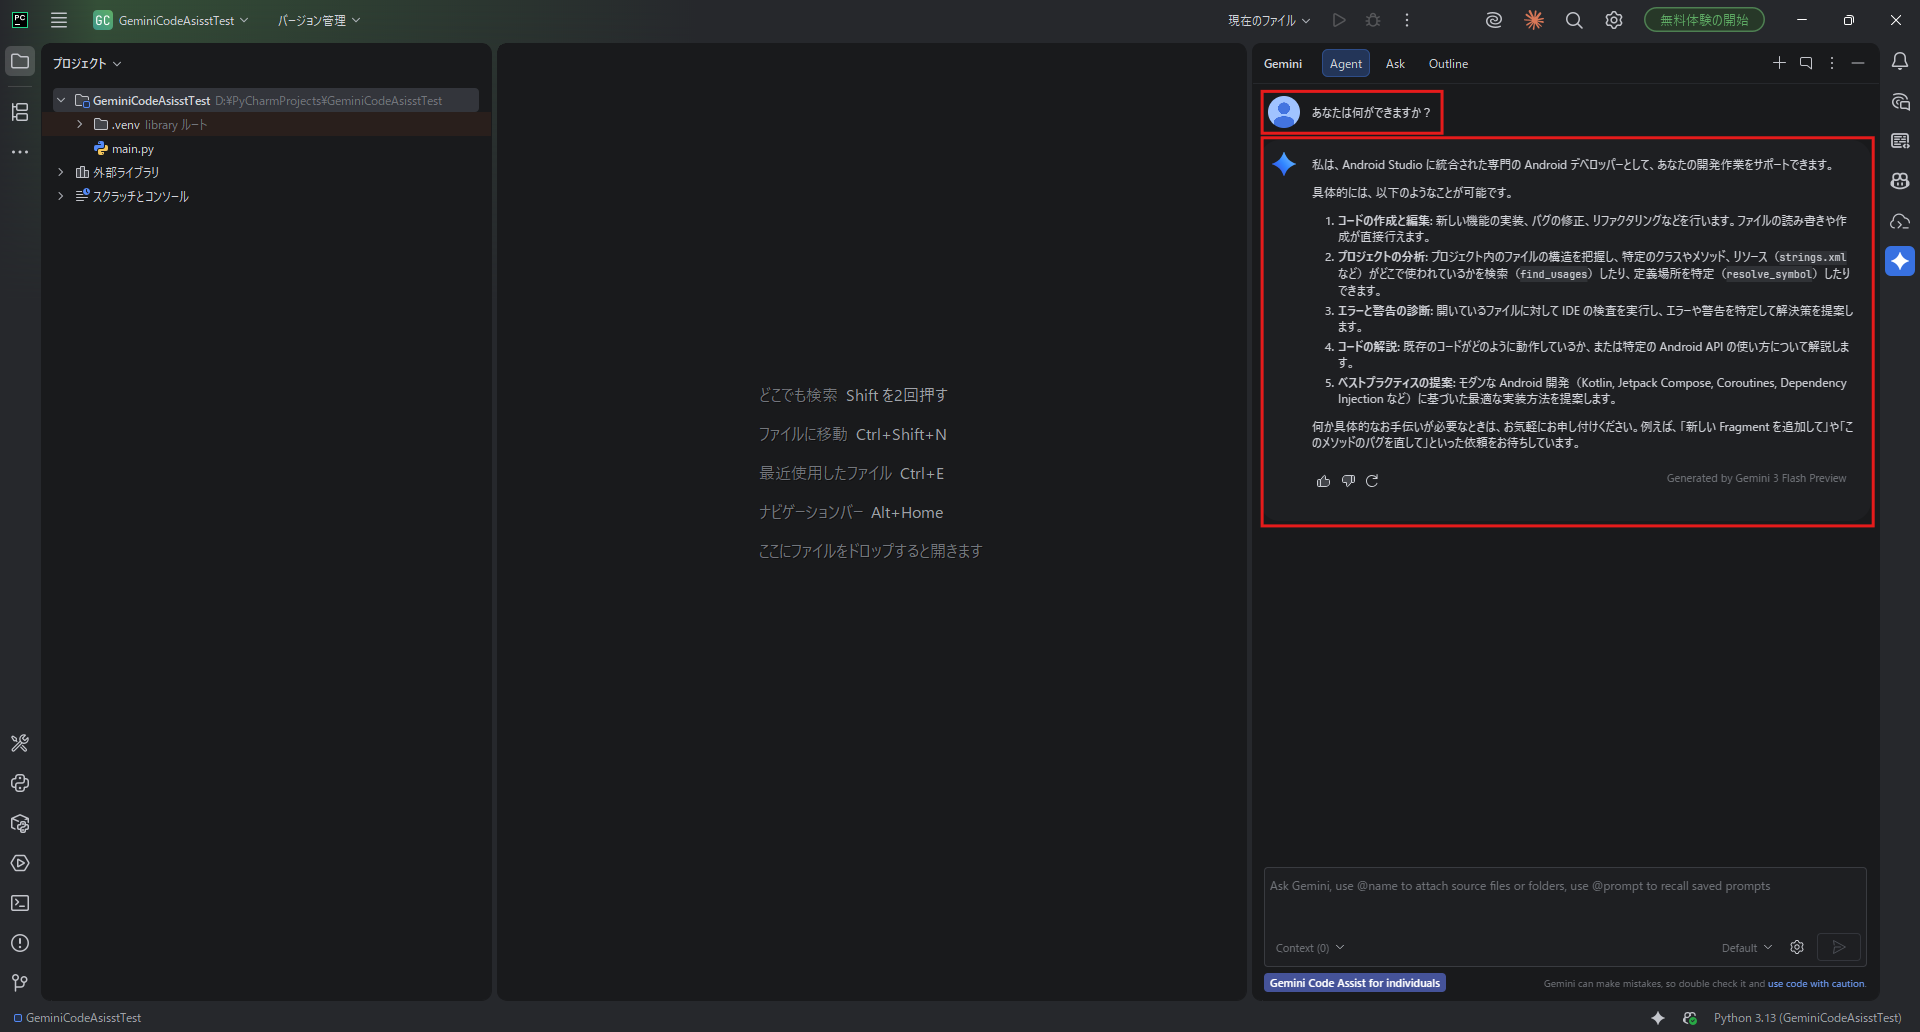1920x1032 pixels.
Task: Select the Agent mode tab
Action: [1345, 64]
